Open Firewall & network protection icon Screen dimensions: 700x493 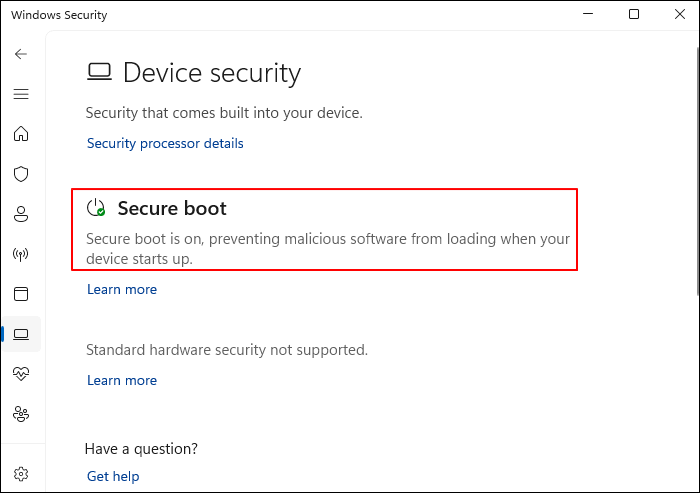point(21,254)
